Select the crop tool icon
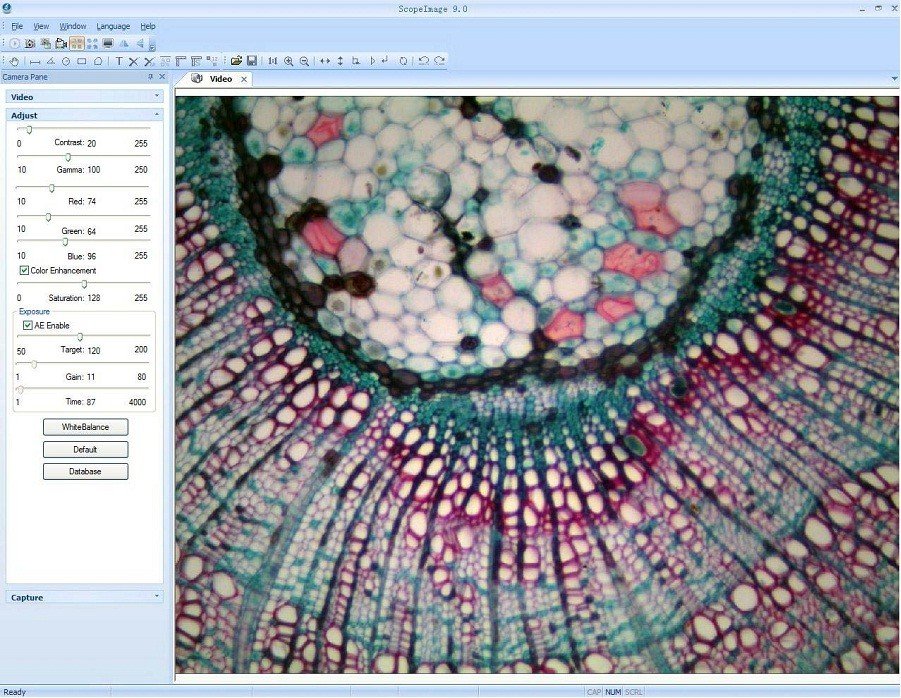 click(356, 61)
